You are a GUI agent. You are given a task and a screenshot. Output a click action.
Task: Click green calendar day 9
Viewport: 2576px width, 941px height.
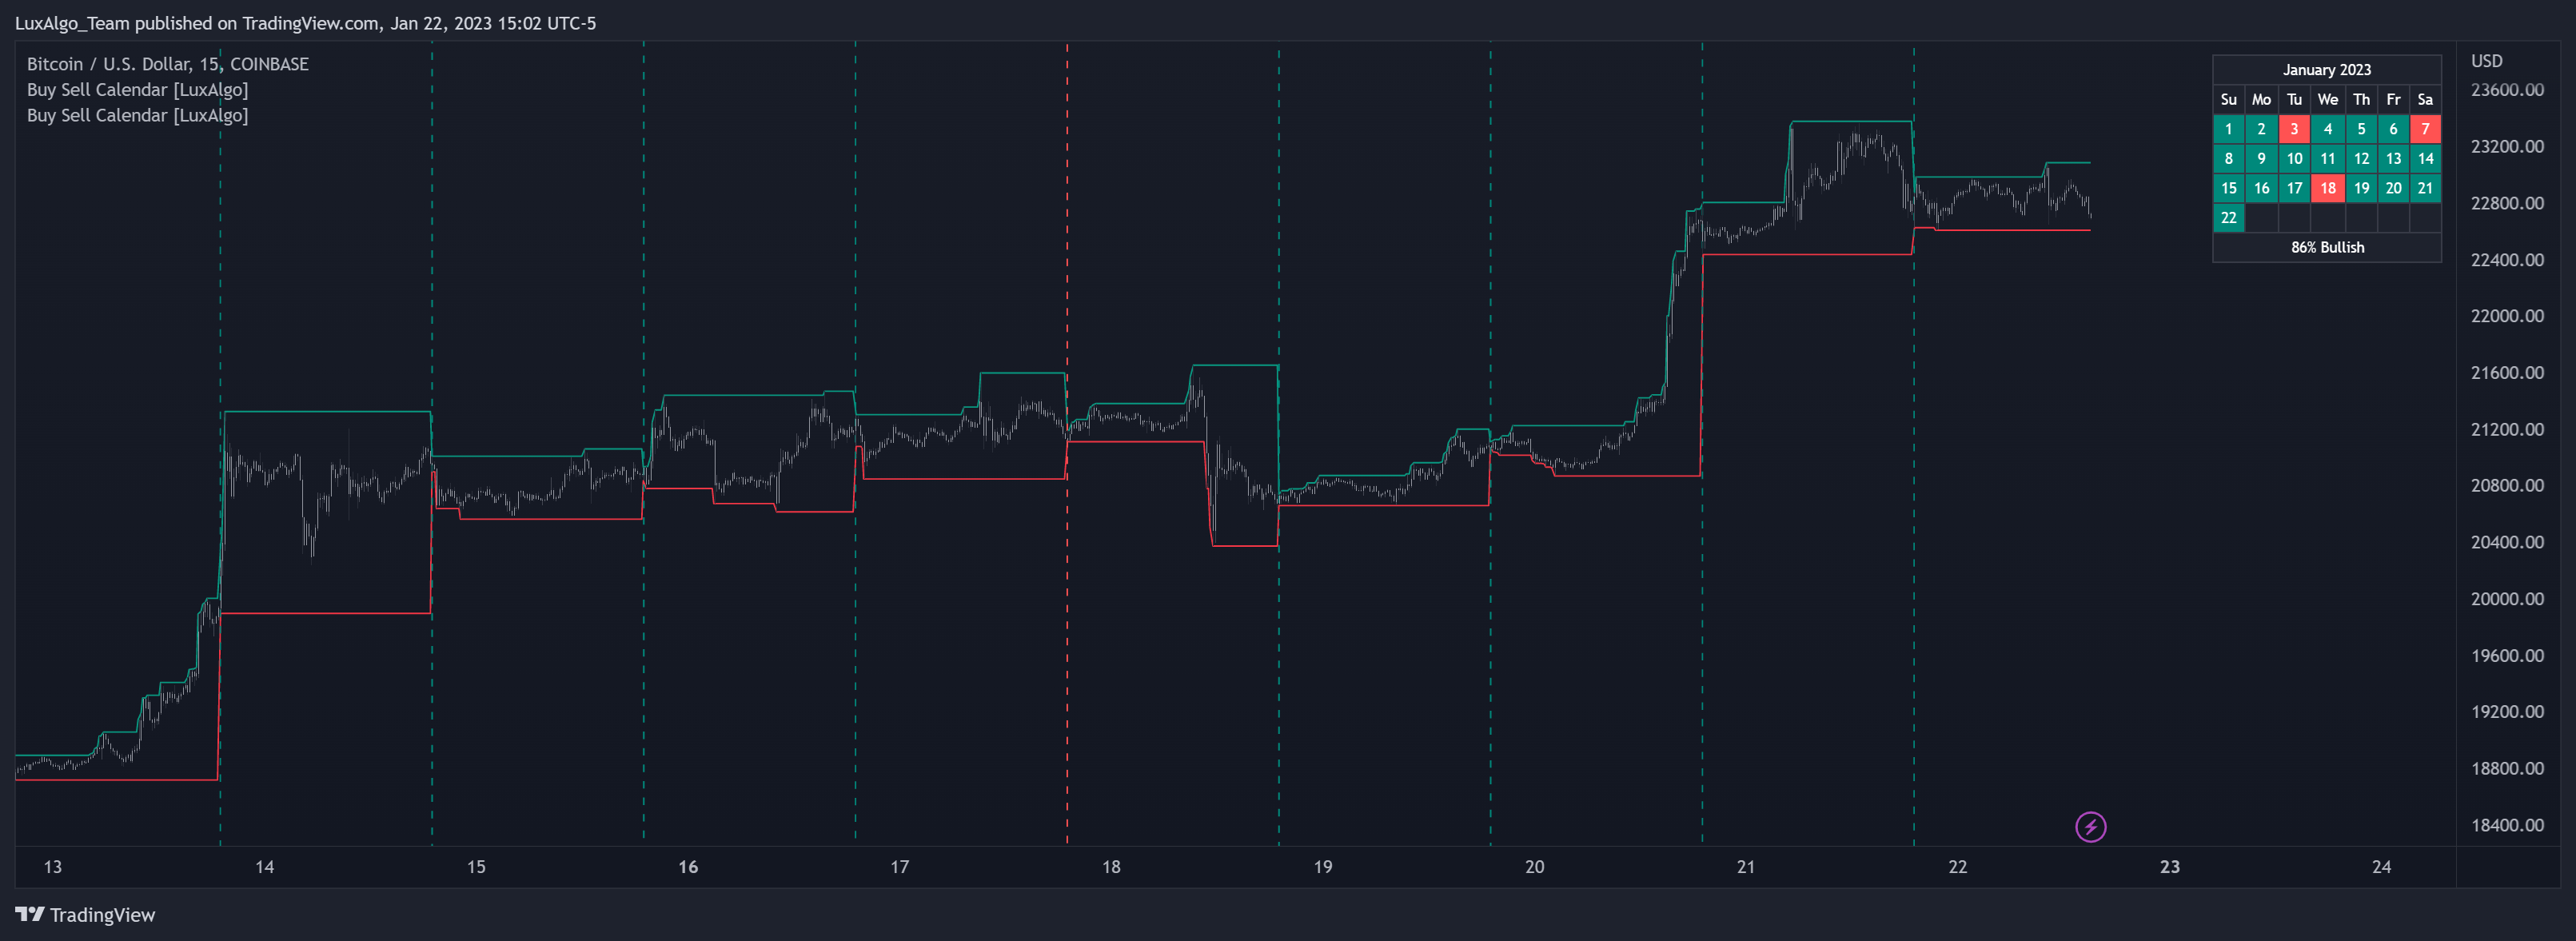click(x=2261, y=158)
